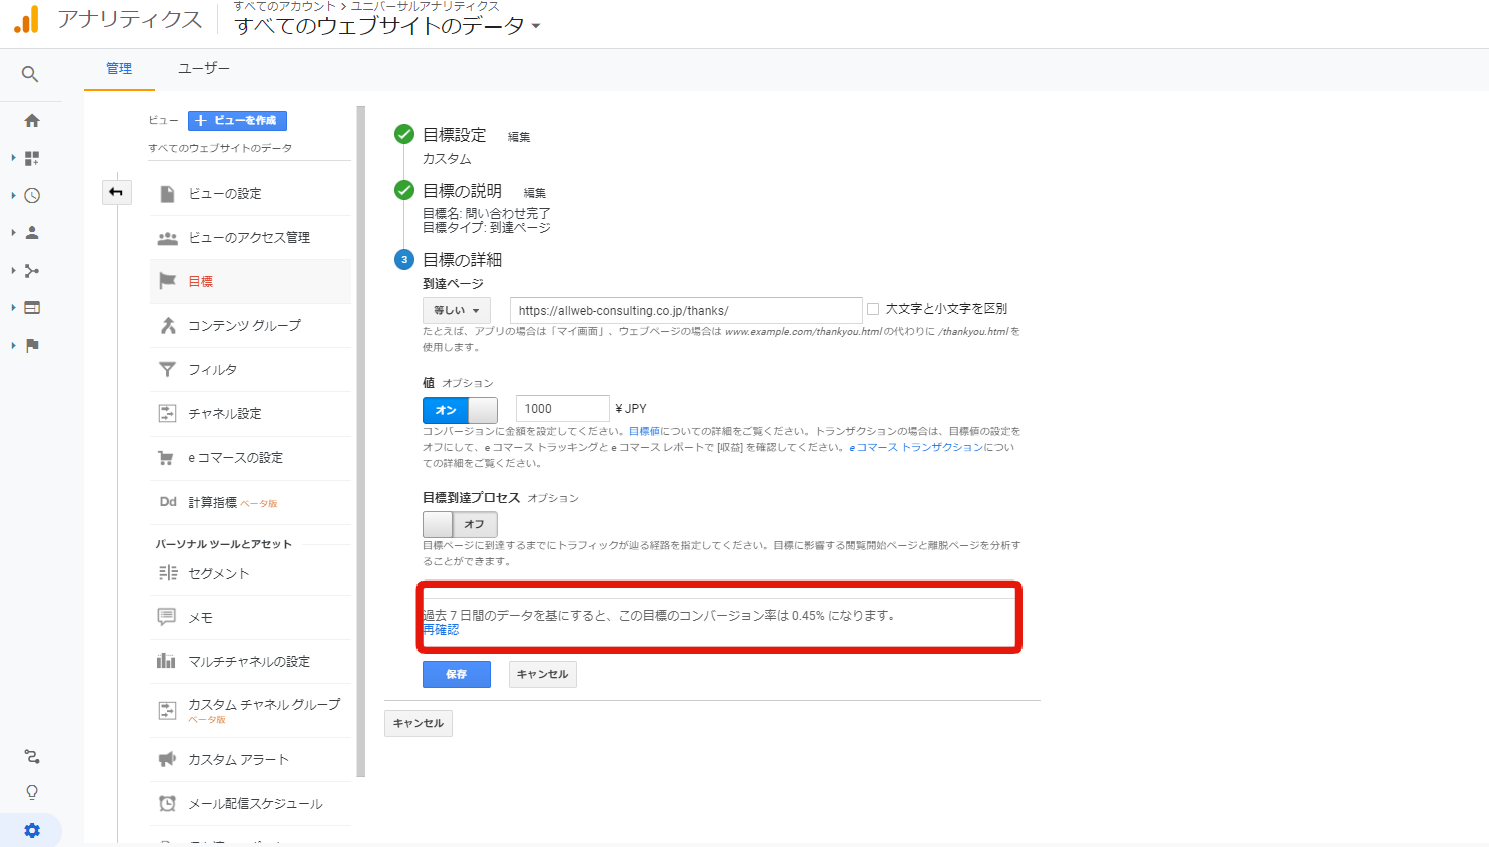This screenshot has width=1489, height=847.
Task: Click the blue 保存 button
Action: (457, 674)
